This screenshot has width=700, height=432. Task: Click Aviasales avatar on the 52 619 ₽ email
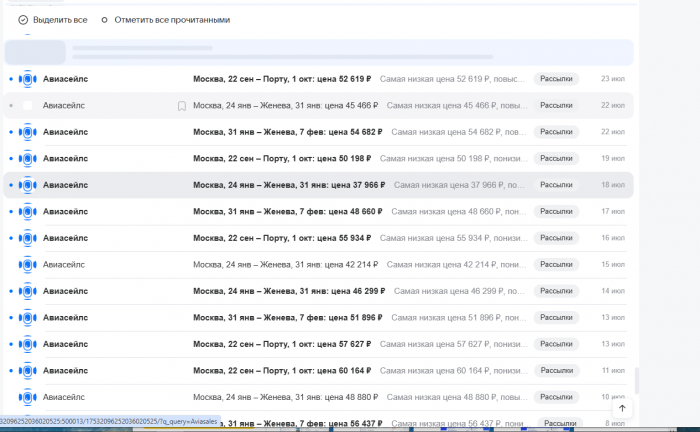point(27,78)
